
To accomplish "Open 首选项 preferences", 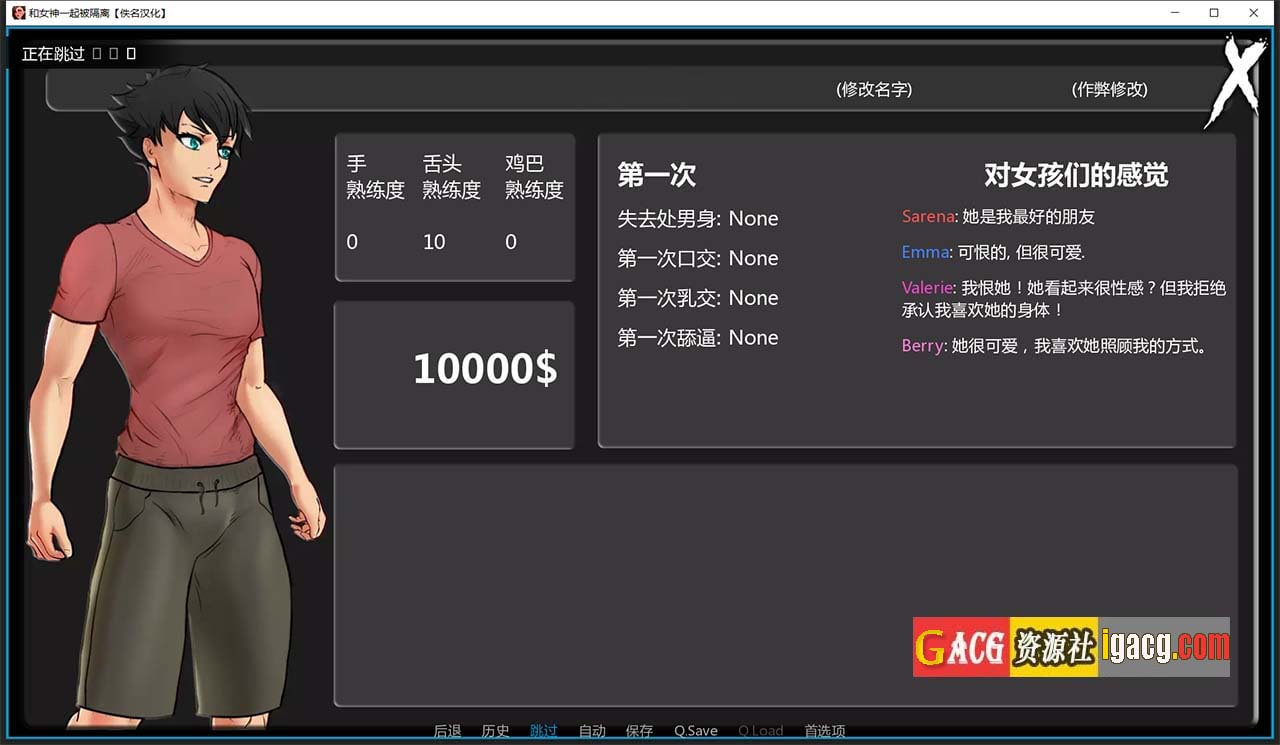I will tap(825, 731).
